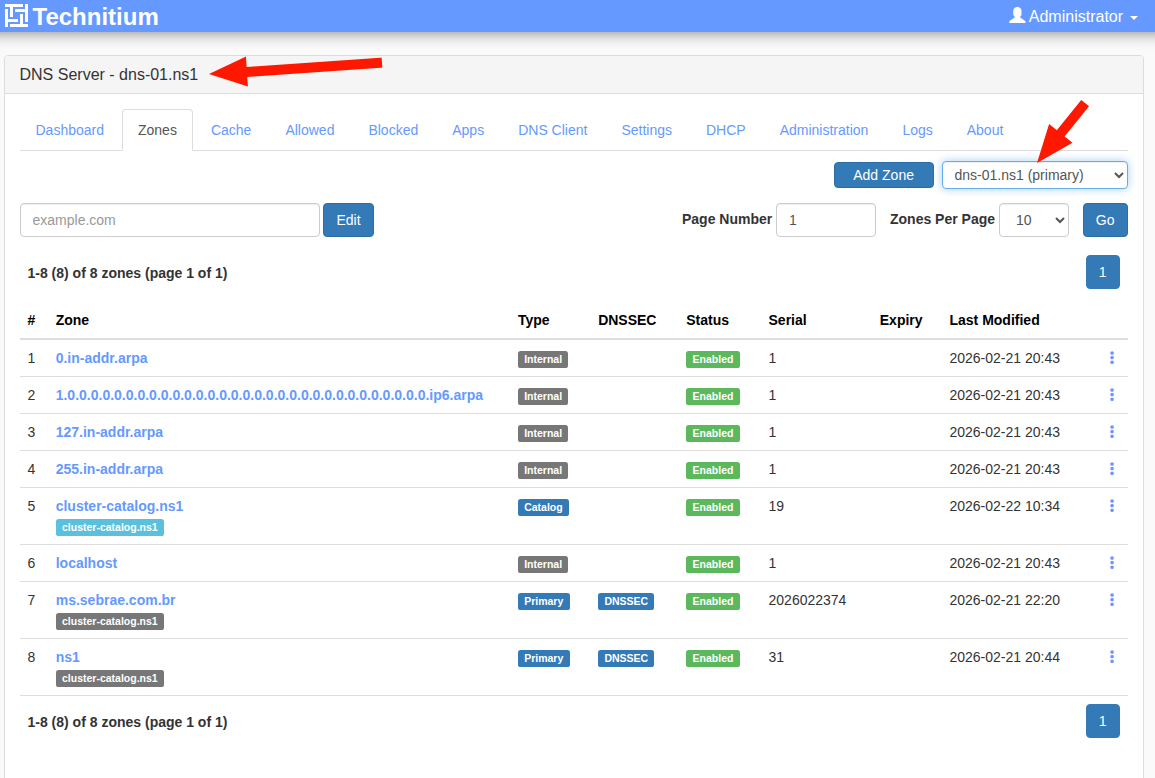Open options menu for ms.sebrae.com.br zone

1111,600
